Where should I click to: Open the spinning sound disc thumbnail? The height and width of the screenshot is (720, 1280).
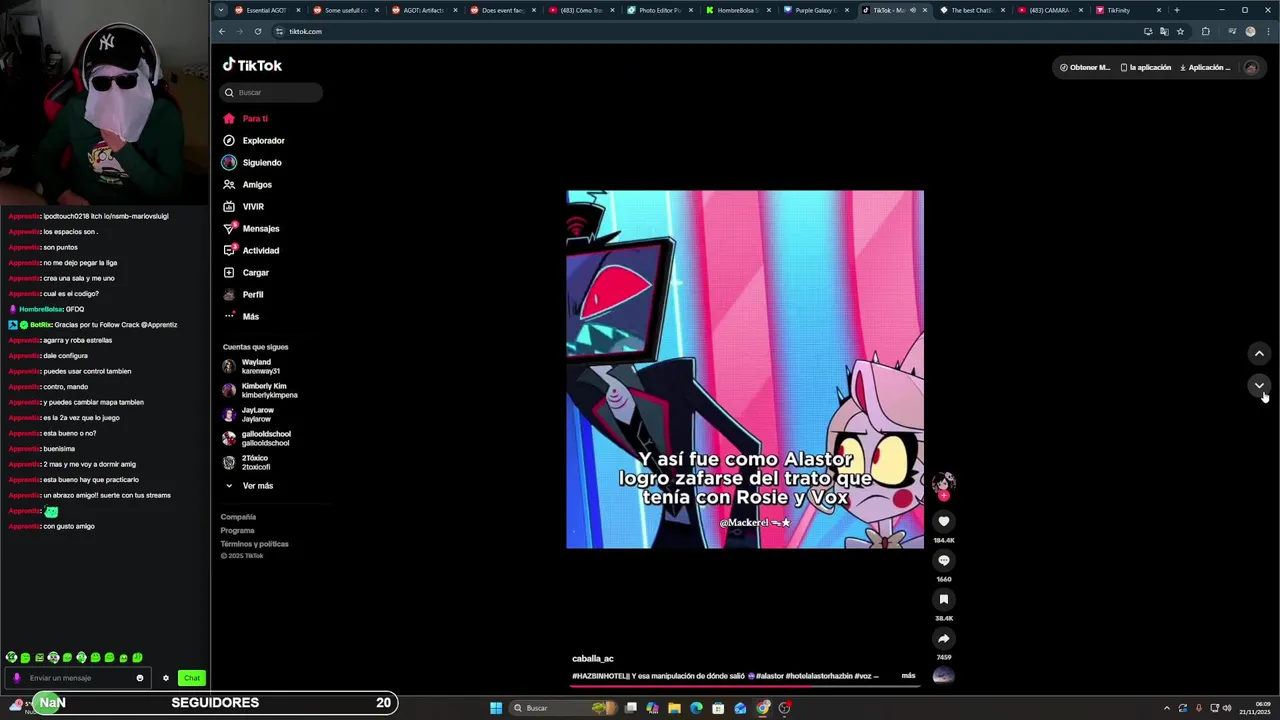click(943, 676)
